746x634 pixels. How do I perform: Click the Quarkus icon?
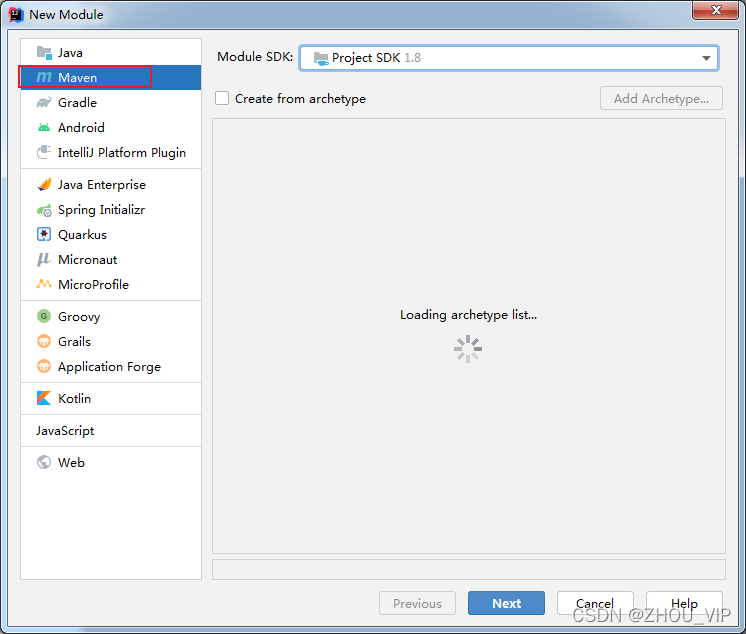pyautogui.click(x=44, y=234)
